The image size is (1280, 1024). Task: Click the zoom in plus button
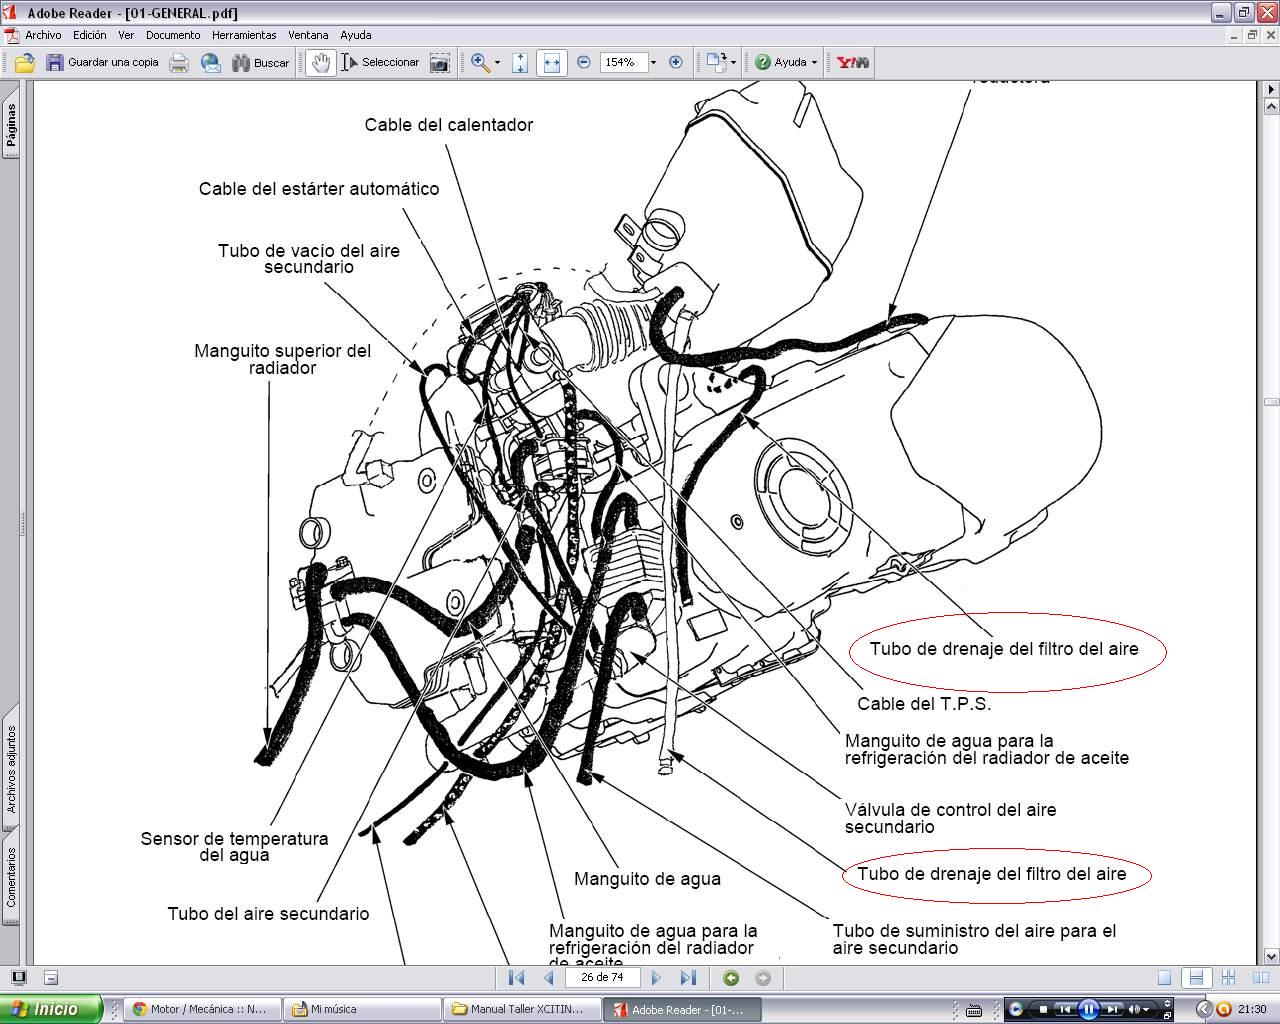pyautogui.click(x=676, y=62)
